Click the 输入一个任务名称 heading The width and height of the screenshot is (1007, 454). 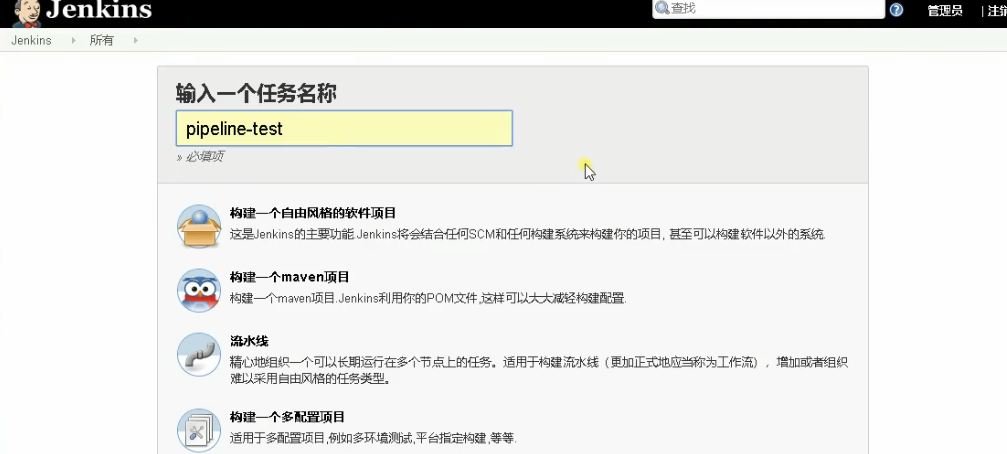coord(256,94)
